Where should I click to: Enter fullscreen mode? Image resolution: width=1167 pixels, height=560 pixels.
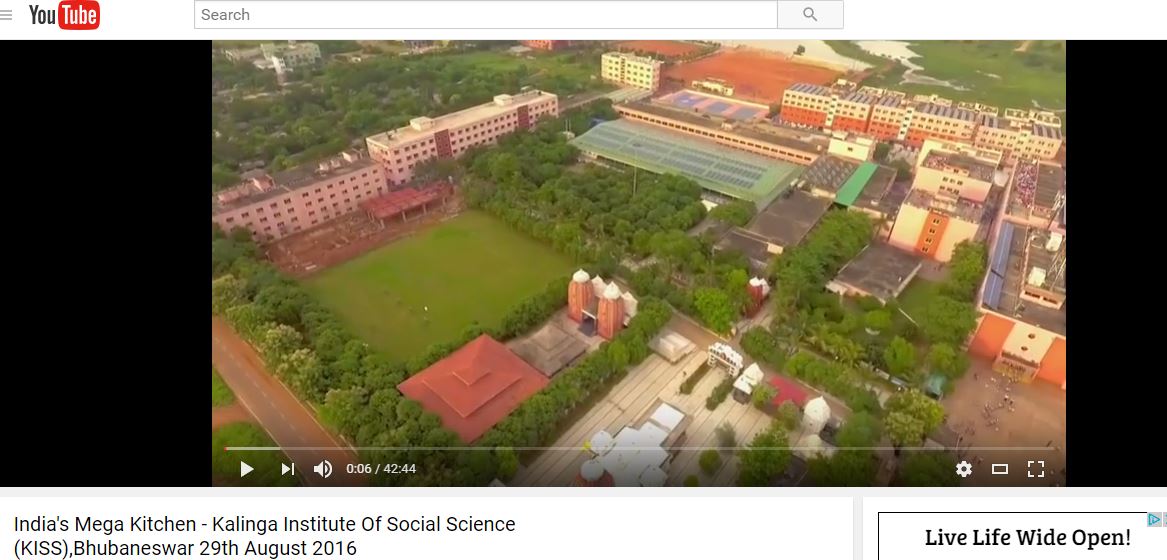coord(1035,468)
